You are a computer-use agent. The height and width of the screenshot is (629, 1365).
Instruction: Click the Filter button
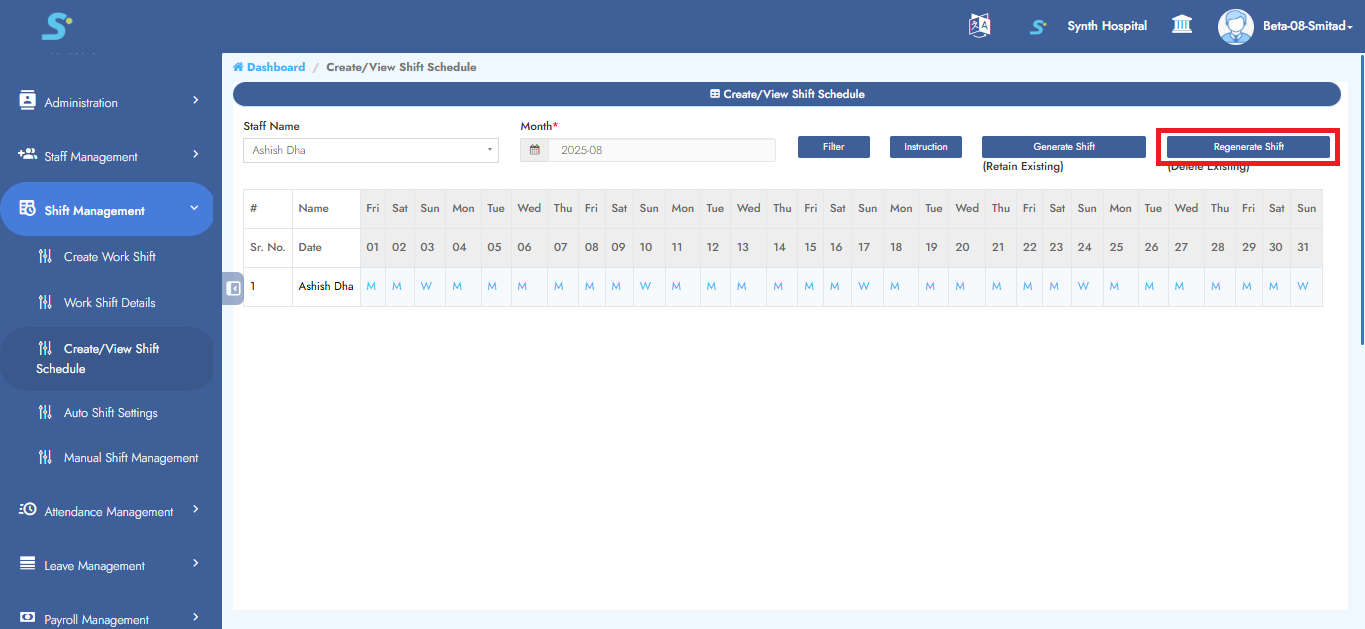coord(833,147)
